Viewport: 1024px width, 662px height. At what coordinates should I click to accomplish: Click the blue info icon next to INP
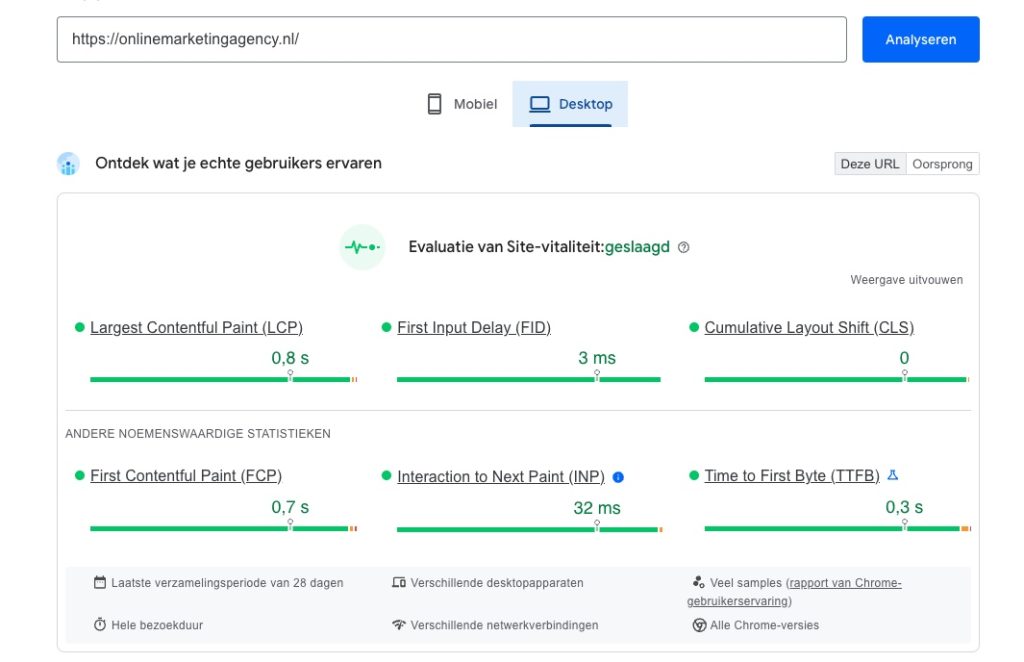tap(617, 477)
